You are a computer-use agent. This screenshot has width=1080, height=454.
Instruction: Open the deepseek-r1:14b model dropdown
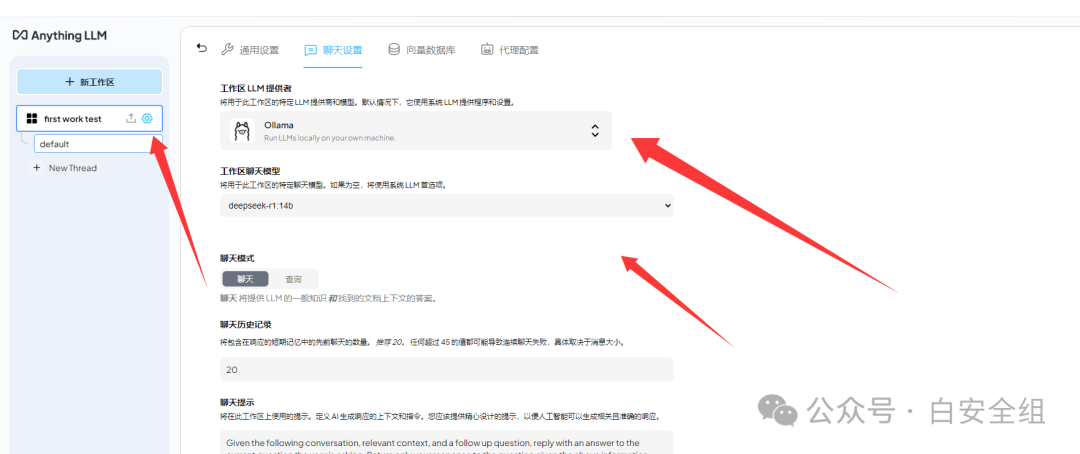(446, 205)
